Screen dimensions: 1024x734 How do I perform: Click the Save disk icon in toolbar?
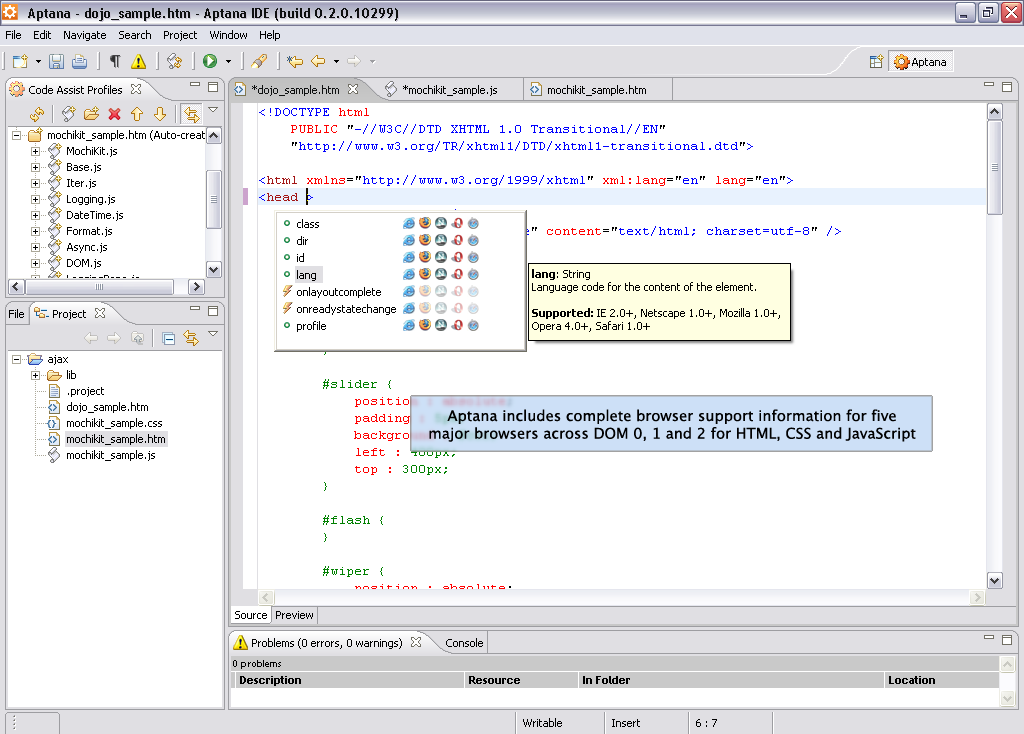click(57, 62)
